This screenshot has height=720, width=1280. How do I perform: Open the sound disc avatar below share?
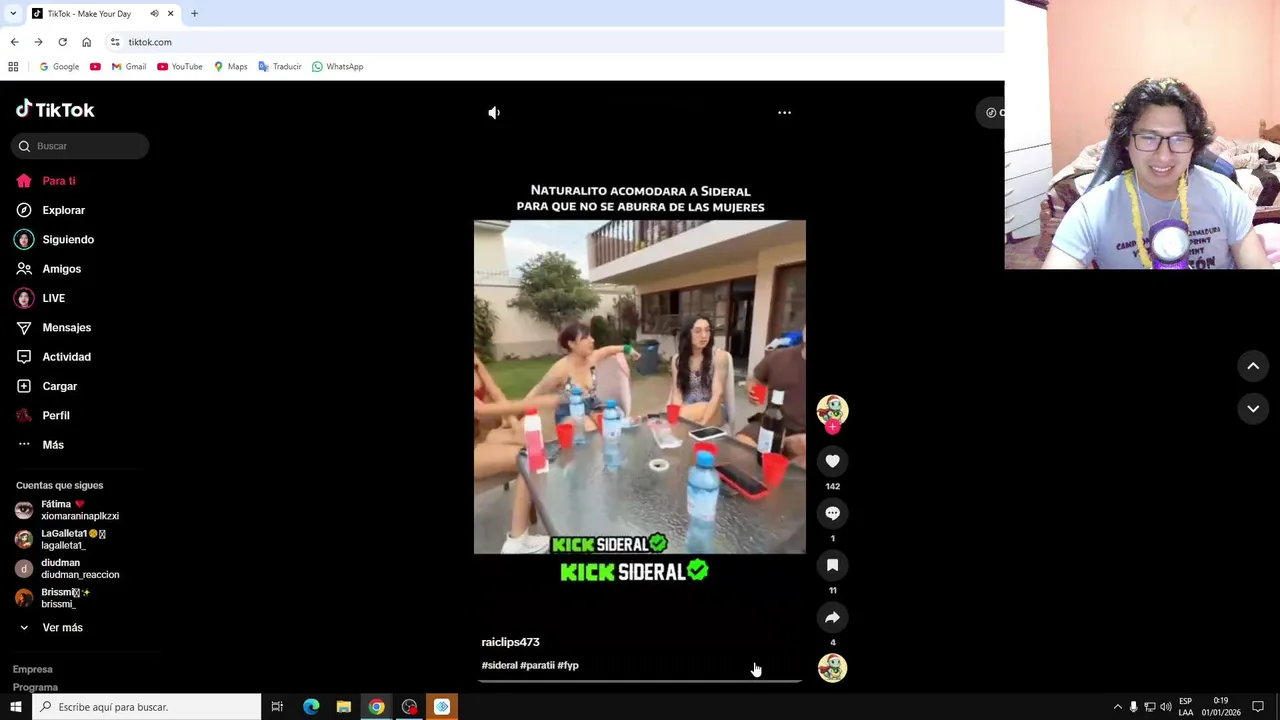(x=832, y=668)
